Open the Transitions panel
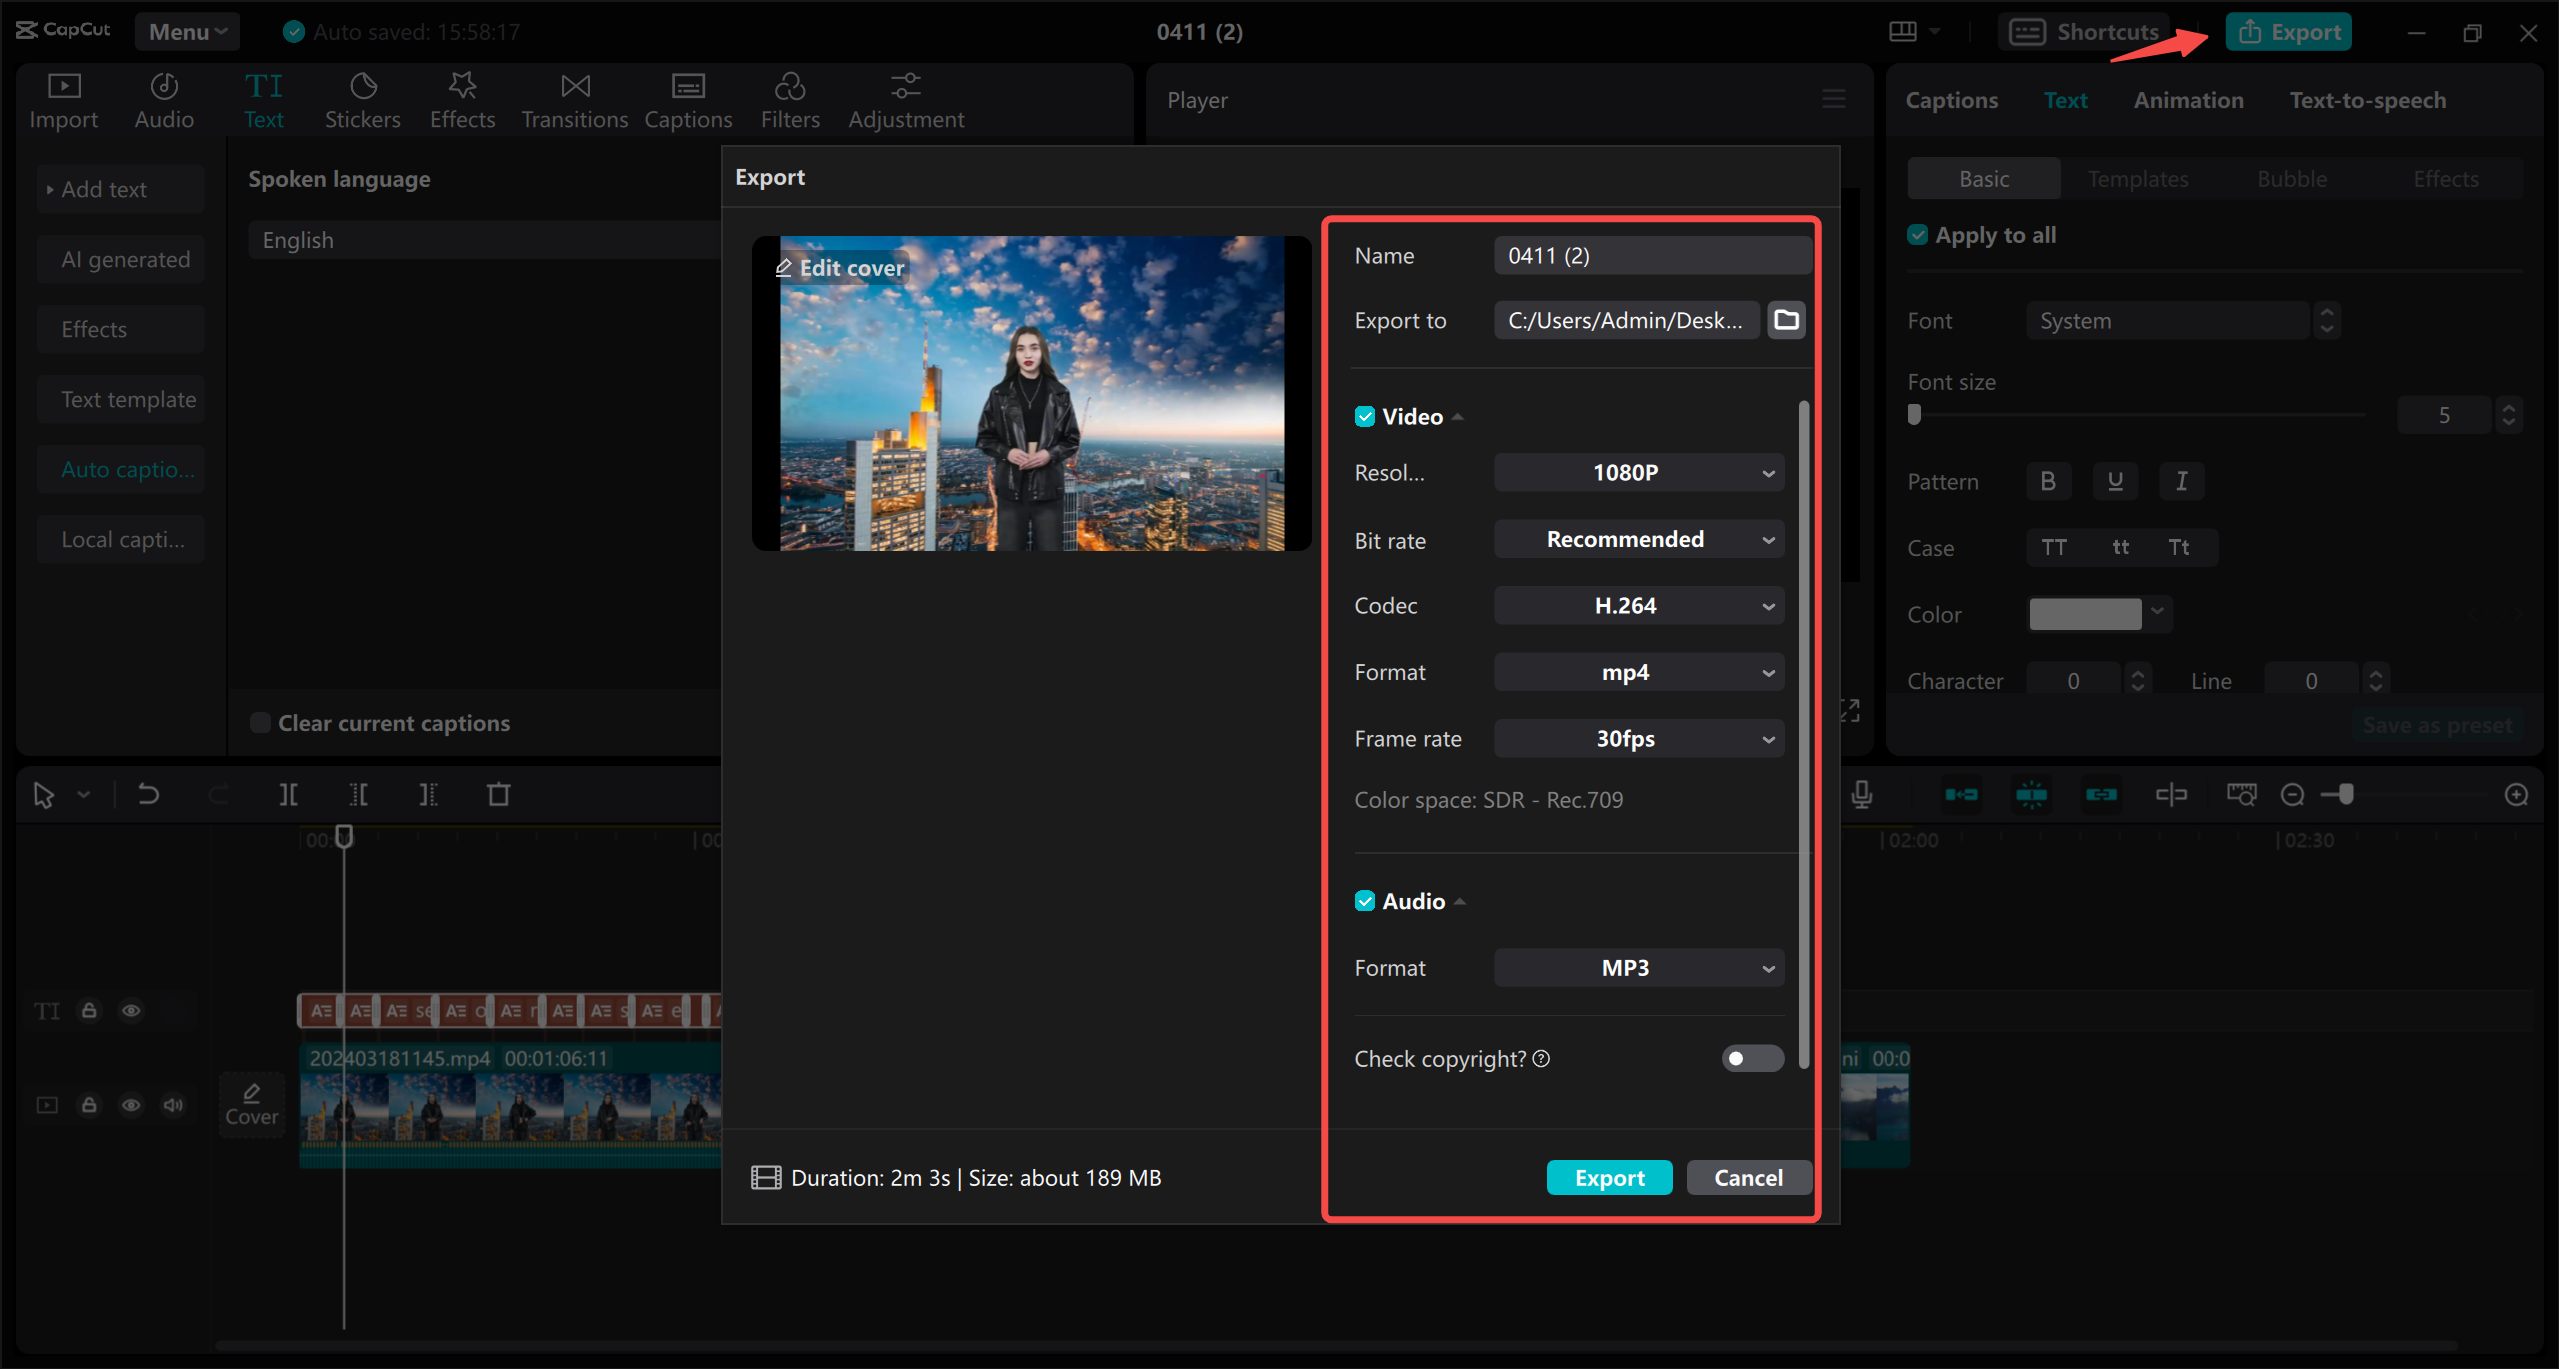The width and height of the screenshot is (2559, 1369). 573,99
